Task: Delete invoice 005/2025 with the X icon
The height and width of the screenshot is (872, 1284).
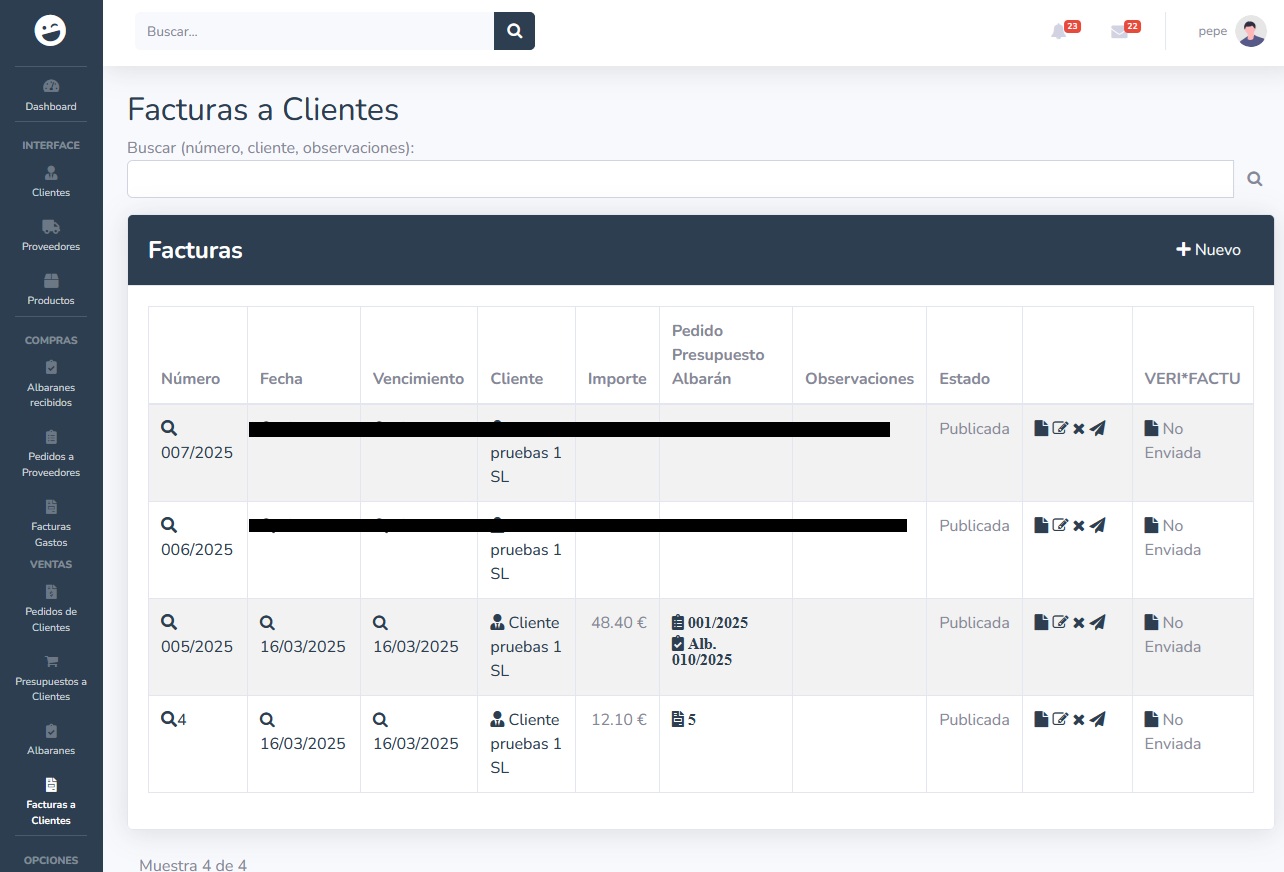Action: 1079,622
